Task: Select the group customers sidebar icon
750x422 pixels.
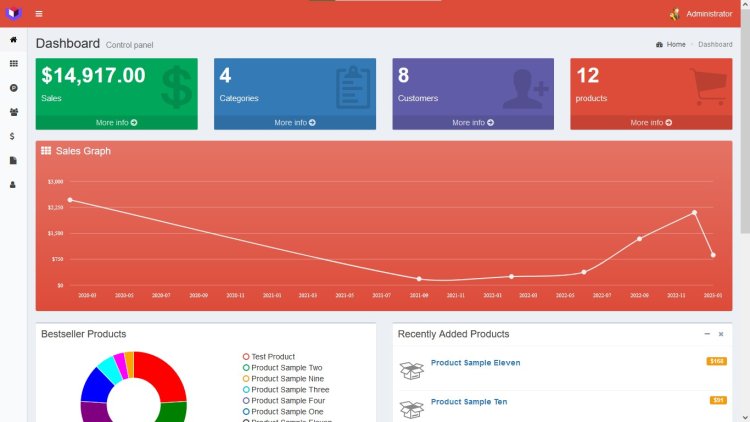Action: click(x=13, y=112)
